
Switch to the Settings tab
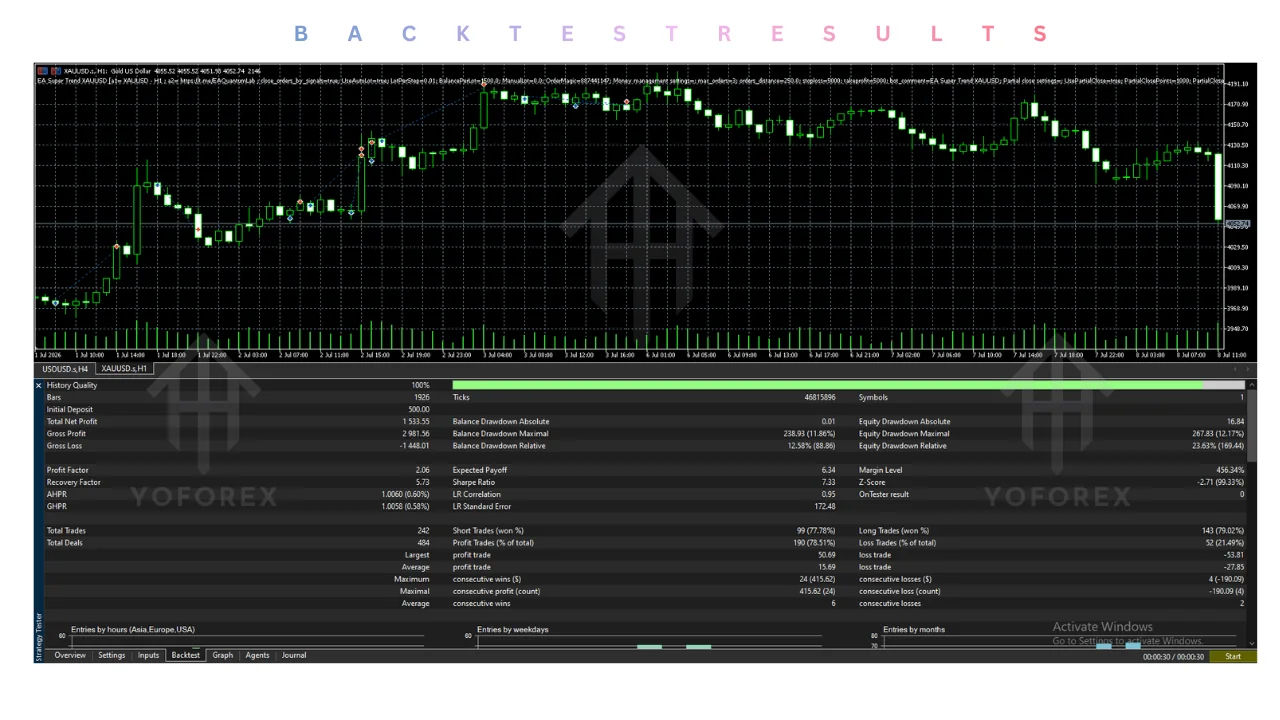[112, 656]
